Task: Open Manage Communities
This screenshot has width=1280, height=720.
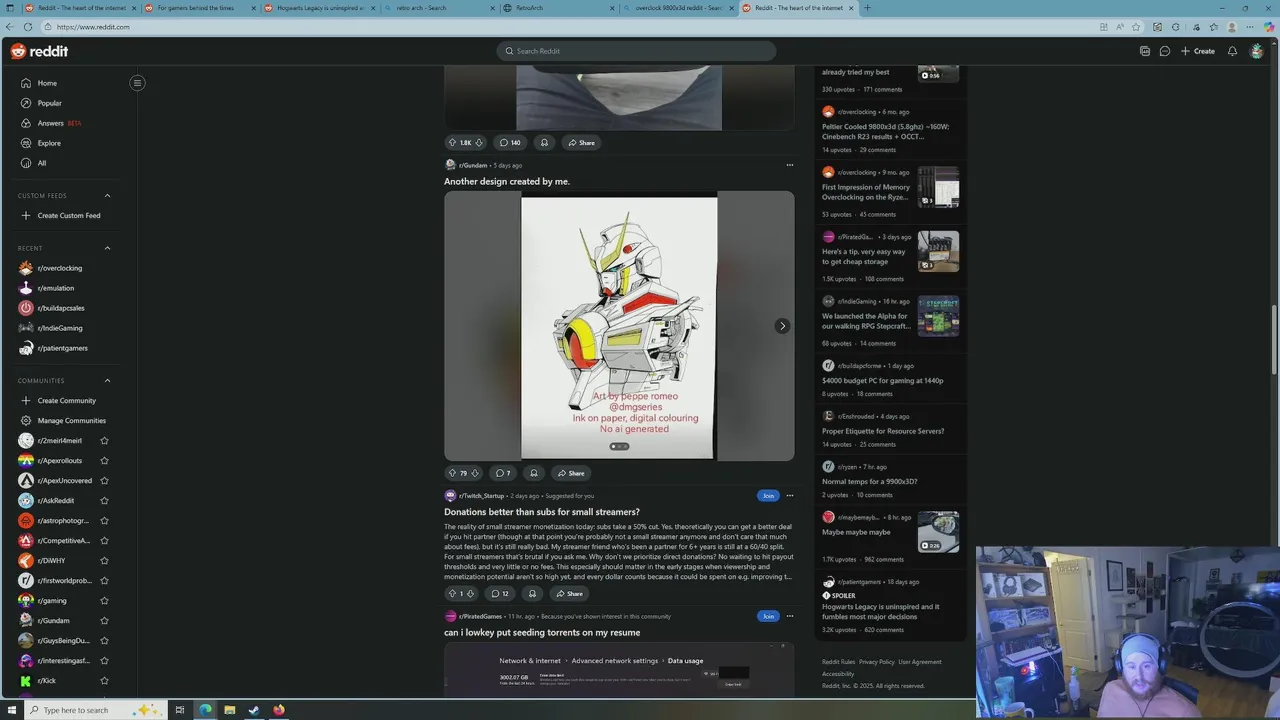Action: coord(71,421)
